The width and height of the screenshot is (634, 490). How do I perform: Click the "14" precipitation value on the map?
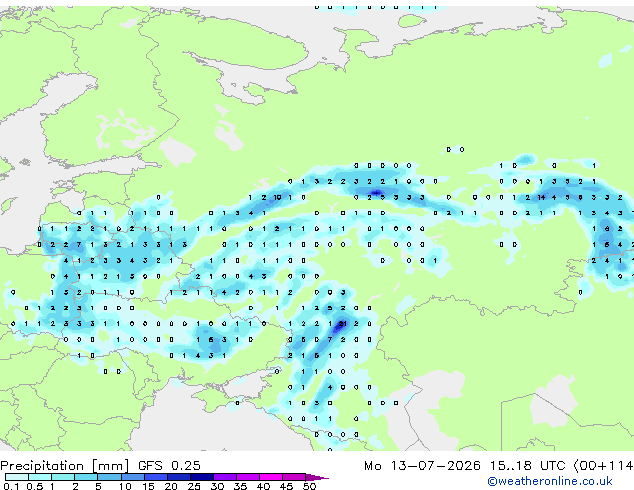pyautogui.click(x=541, y=197)
